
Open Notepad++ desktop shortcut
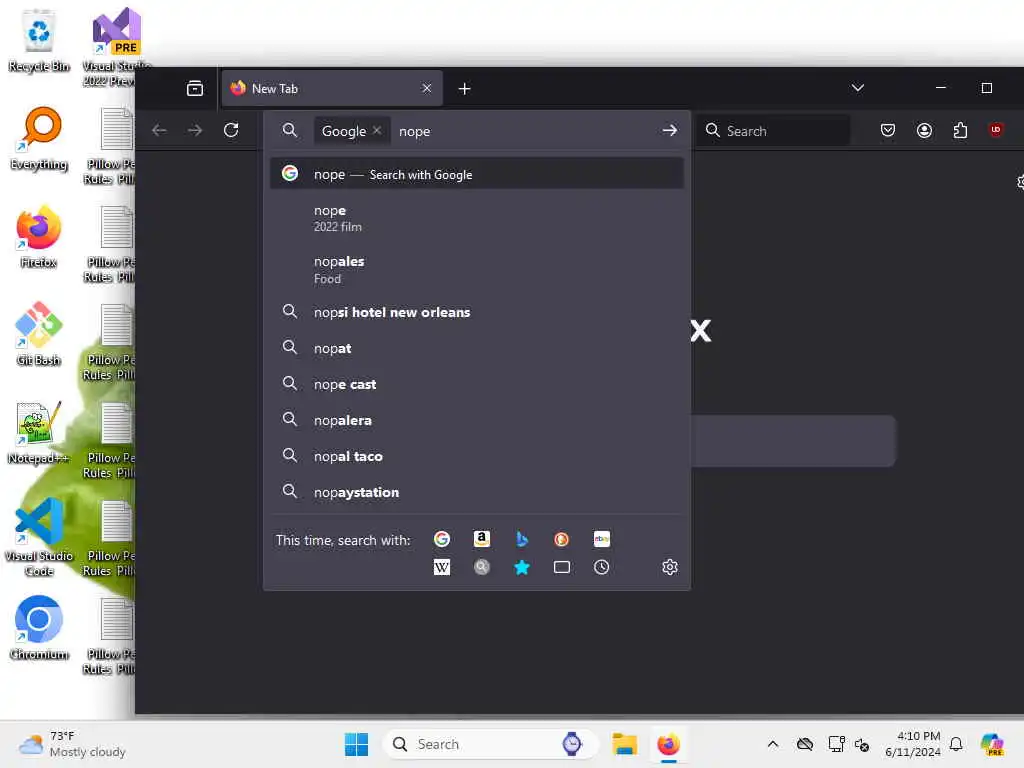coord(39,433)
